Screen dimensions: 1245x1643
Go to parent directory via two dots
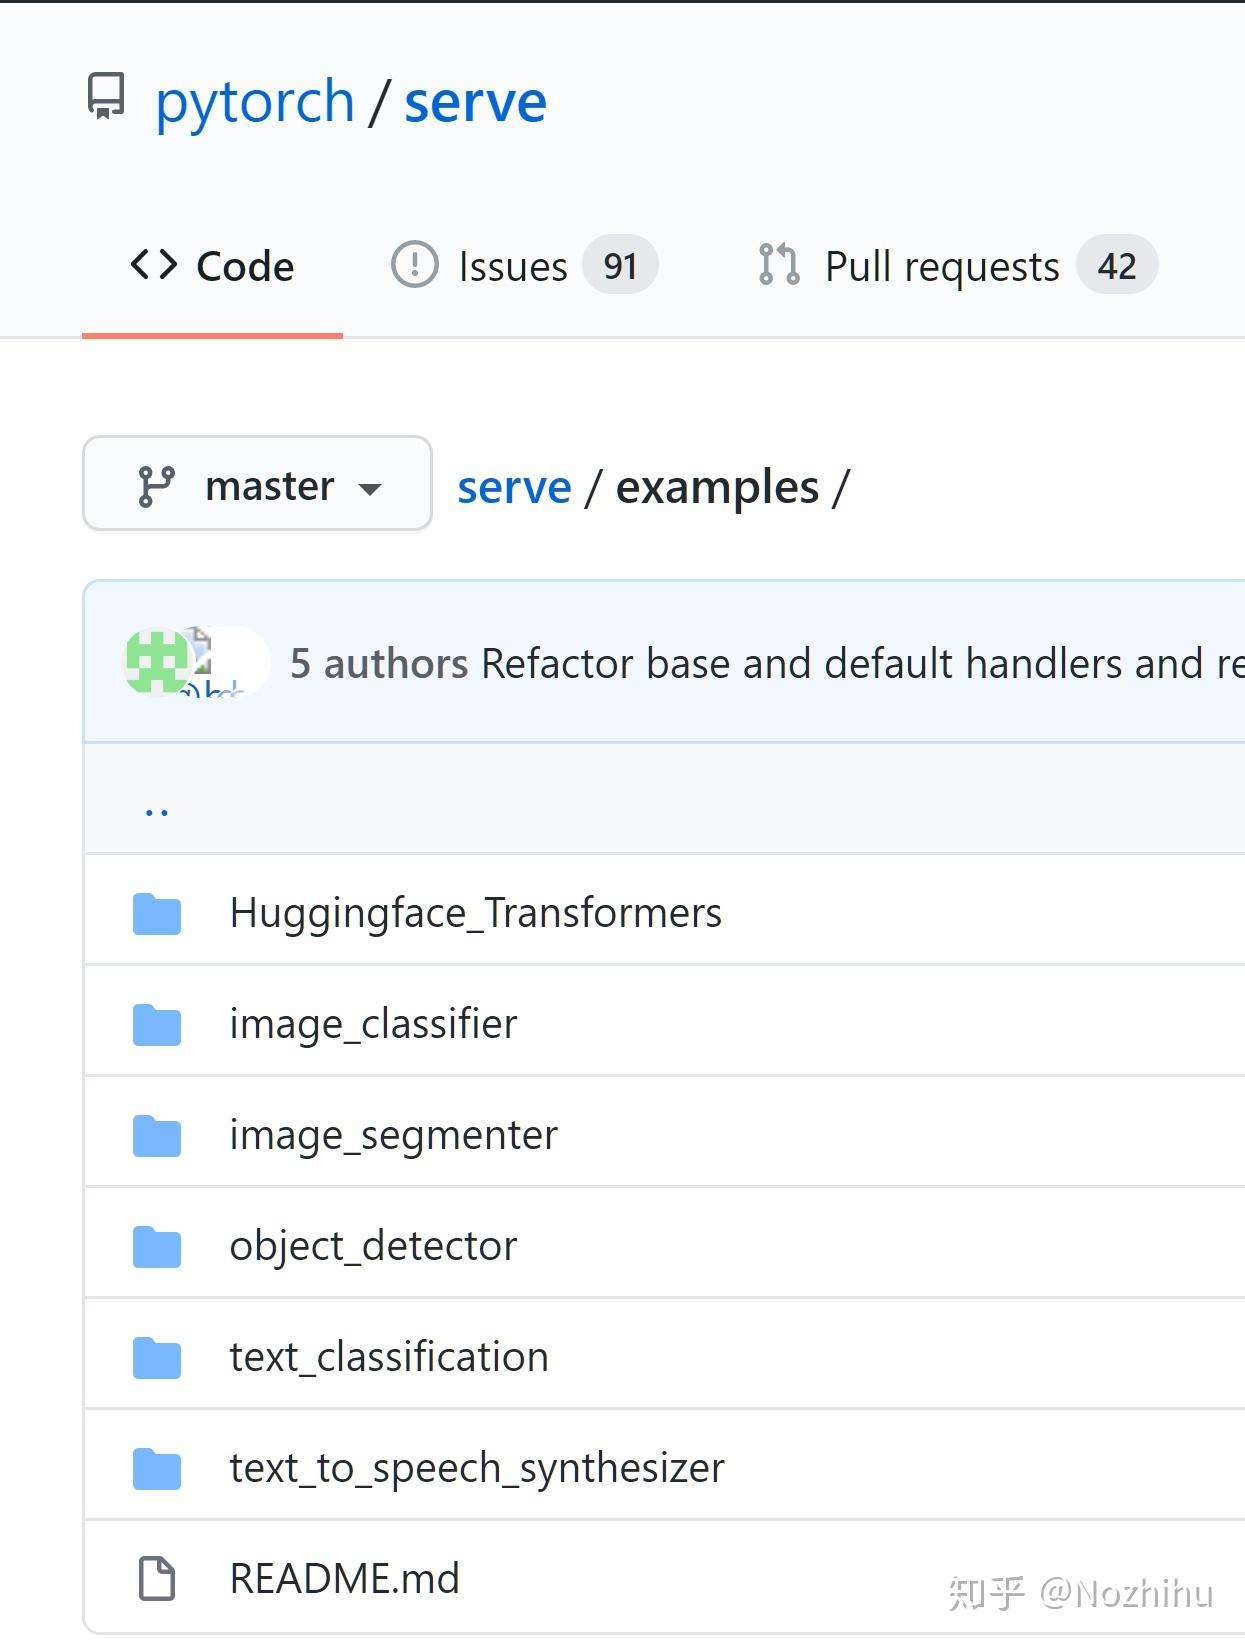(157, 811)
